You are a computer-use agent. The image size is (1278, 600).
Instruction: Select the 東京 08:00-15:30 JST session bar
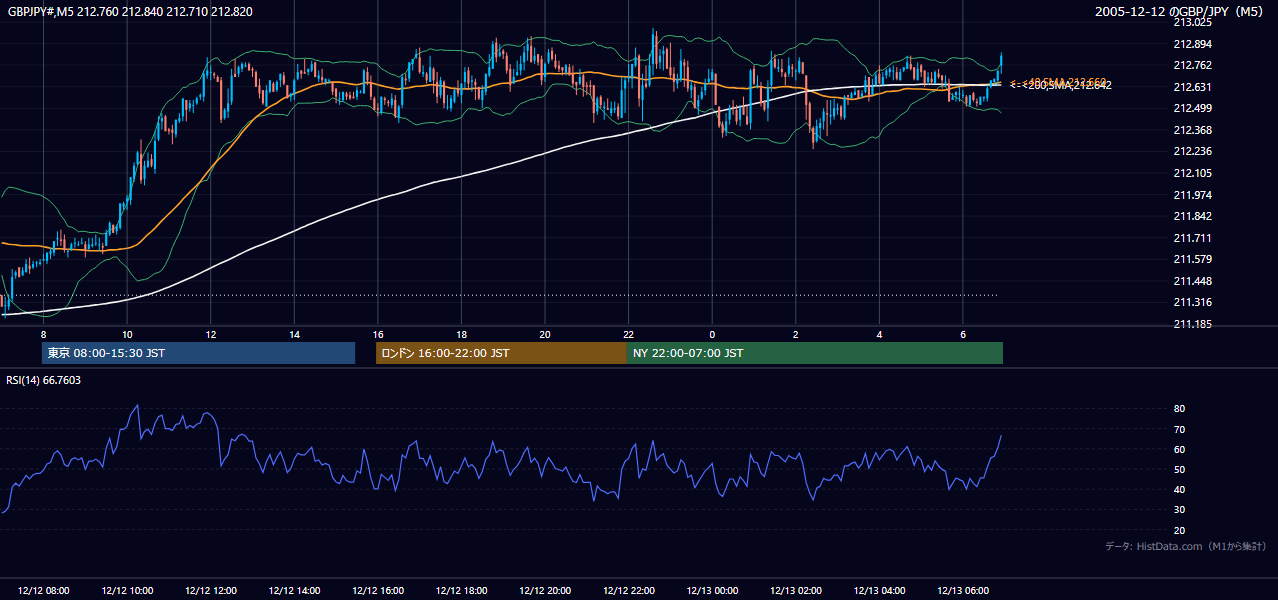(198, 353)
